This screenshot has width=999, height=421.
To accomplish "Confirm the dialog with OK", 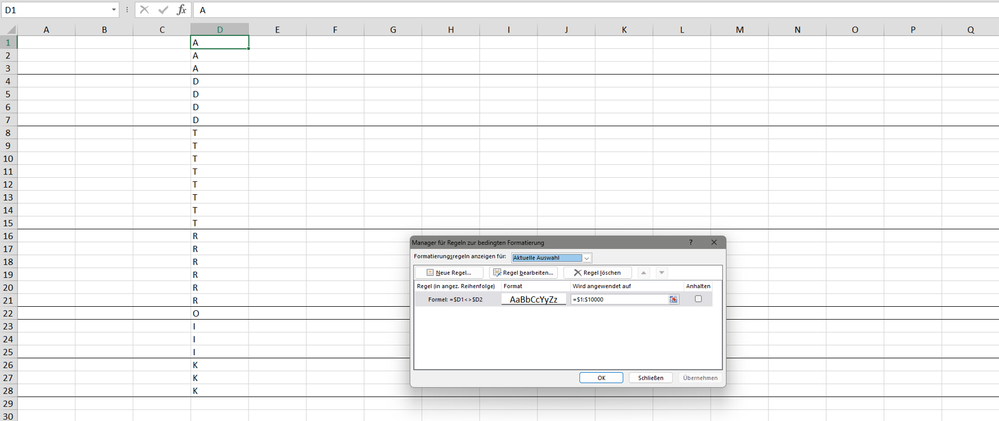I will click(x=601, y=378).
